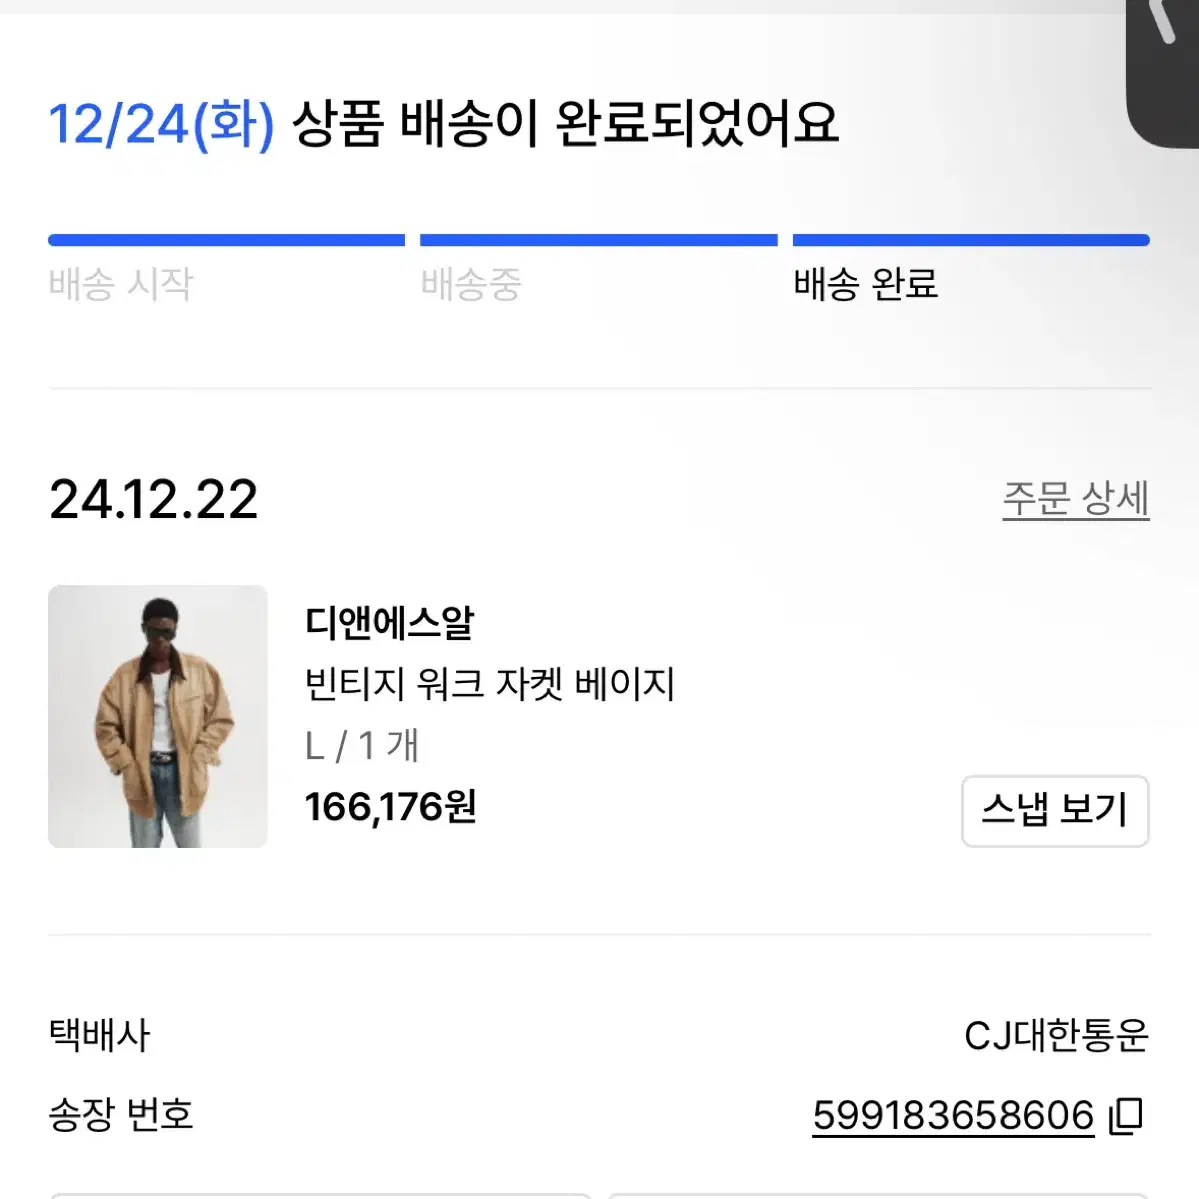Copy the tracking number with copy icon
Screen dimensions: 1199x1199
pos(1126,1116)
